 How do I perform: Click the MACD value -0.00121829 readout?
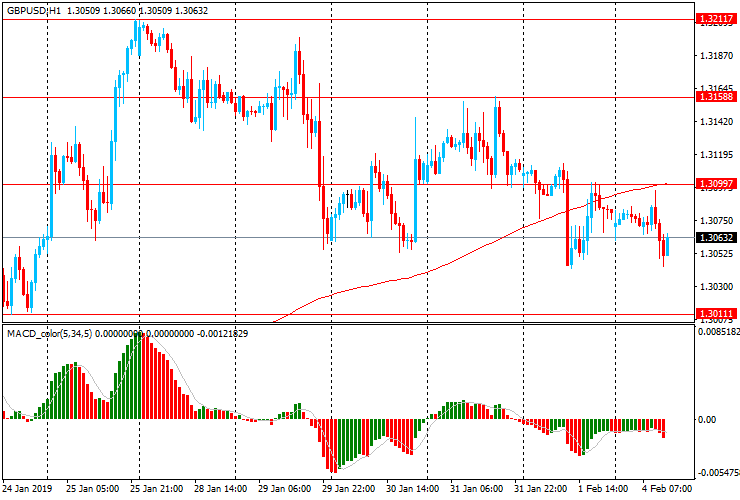[x=222, y=334]
